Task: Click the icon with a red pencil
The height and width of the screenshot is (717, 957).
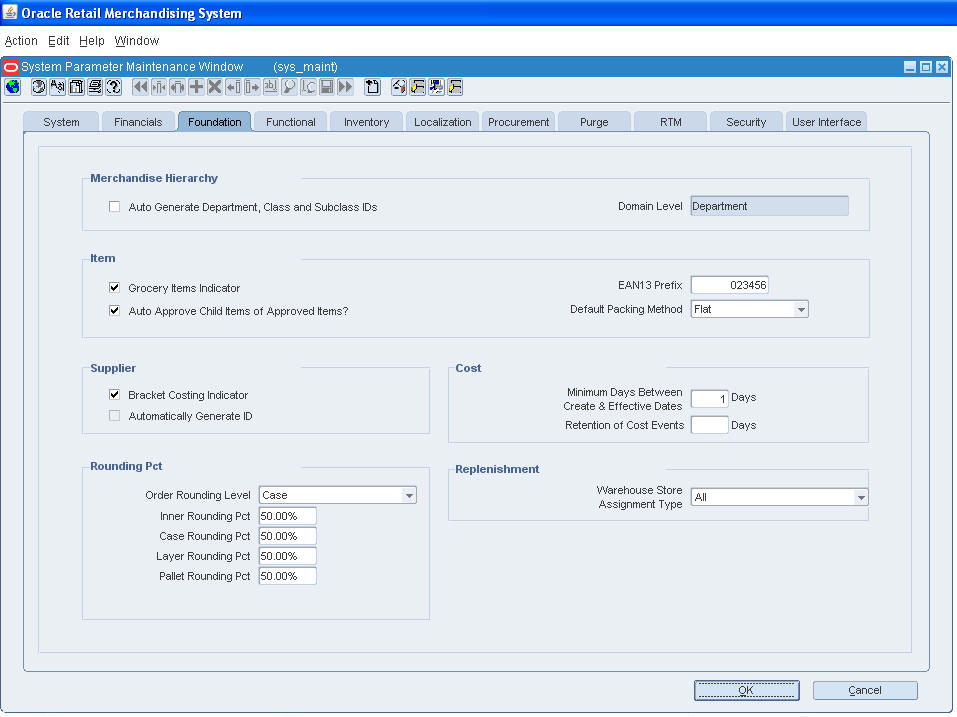Action: [399, 87]
